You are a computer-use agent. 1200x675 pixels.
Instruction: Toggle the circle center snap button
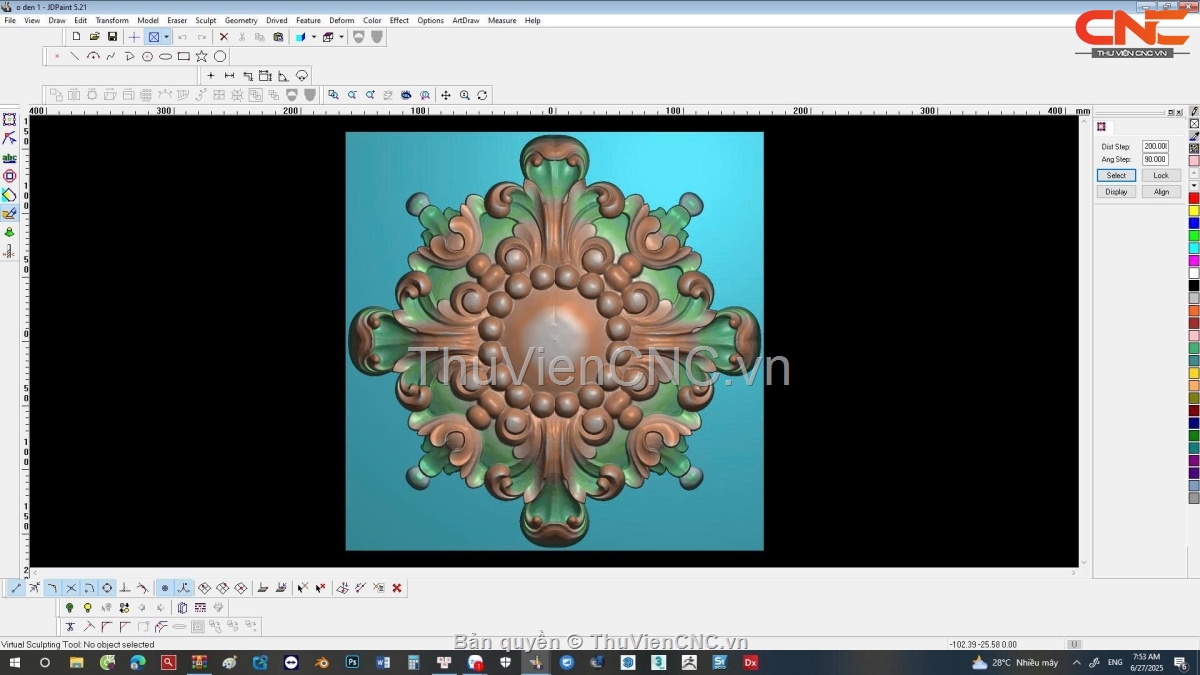click(x=107, y=588)
